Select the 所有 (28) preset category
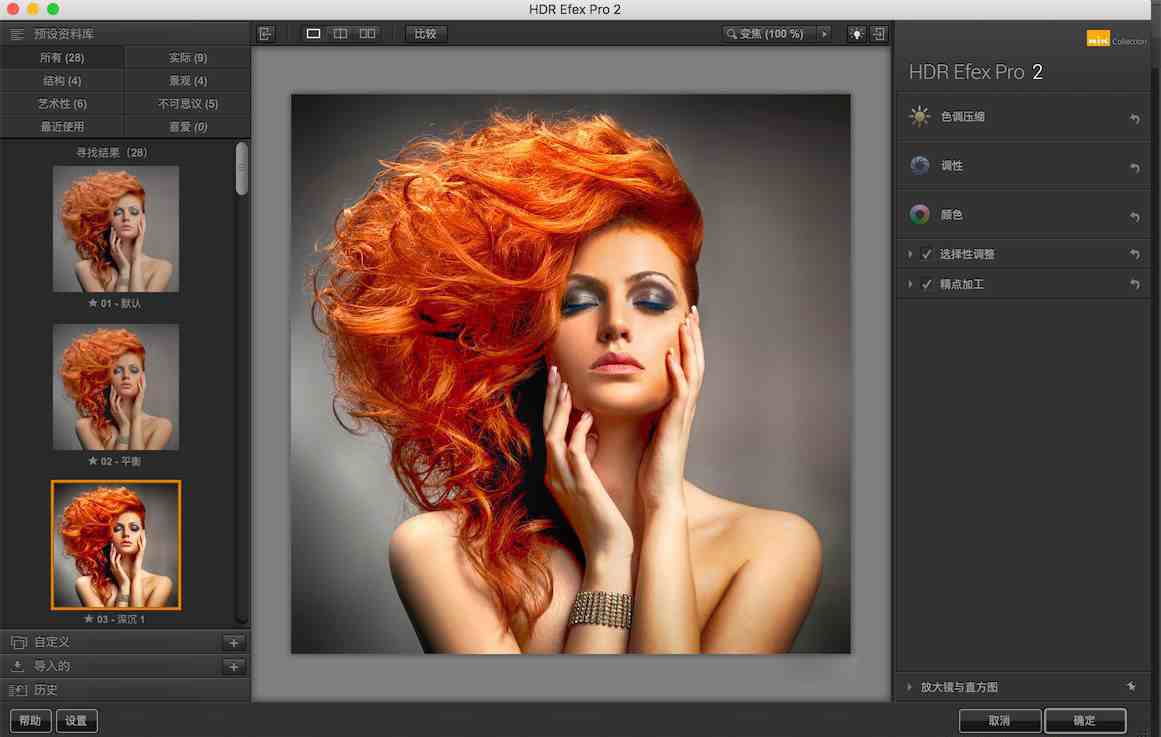This screenshot has height=737, width=1161. [x=62, y=57]
